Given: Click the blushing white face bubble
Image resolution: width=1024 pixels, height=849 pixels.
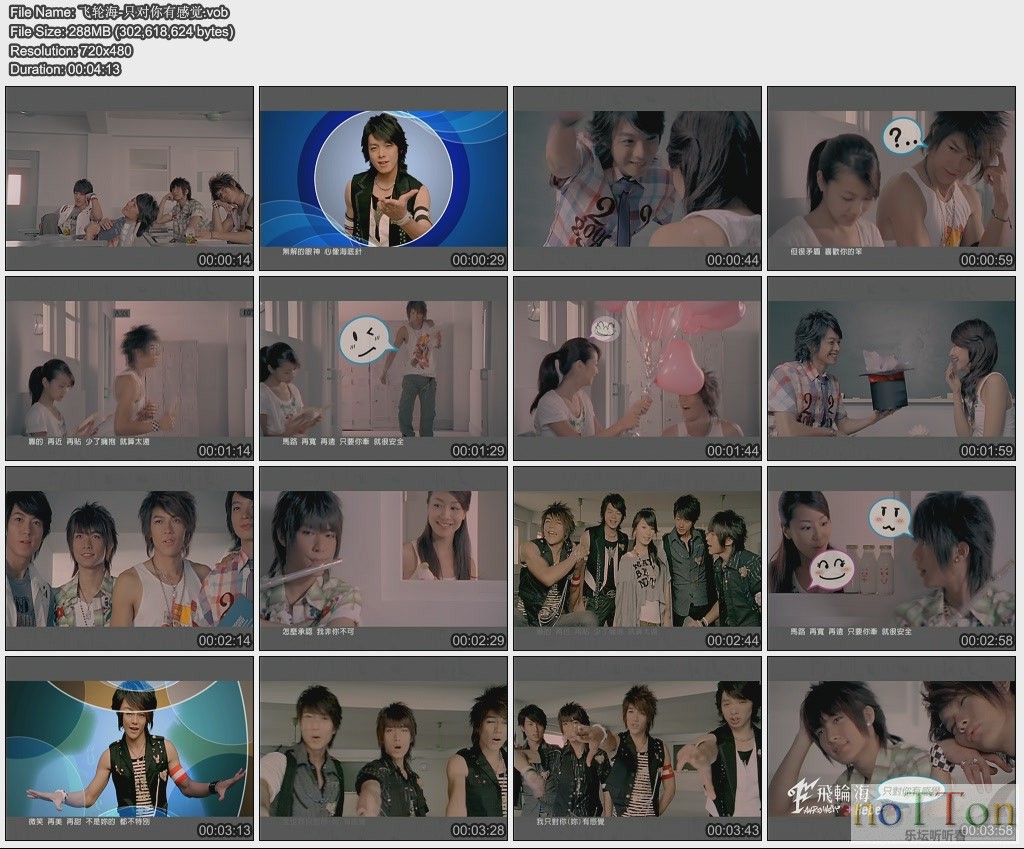Looking at the screenshot, I should click(x=889, y=517).
